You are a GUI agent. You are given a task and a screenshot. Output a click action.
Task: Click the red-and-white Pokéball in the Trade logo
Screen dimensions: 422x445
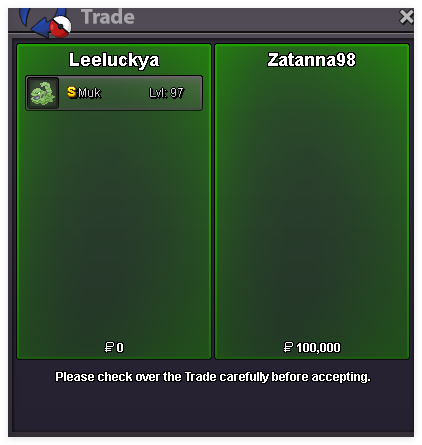tap(61, 27)
